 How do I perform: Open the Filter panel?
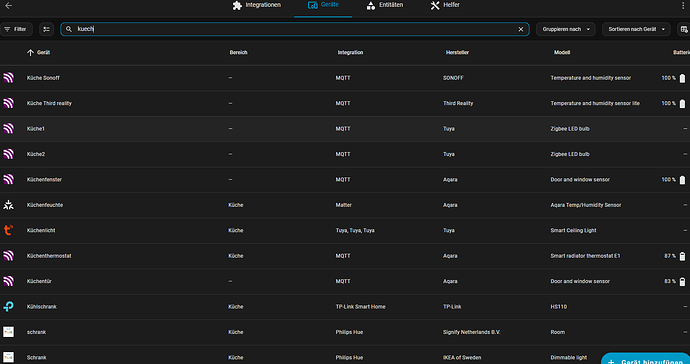pyautogui.click(x=16, y=29)
